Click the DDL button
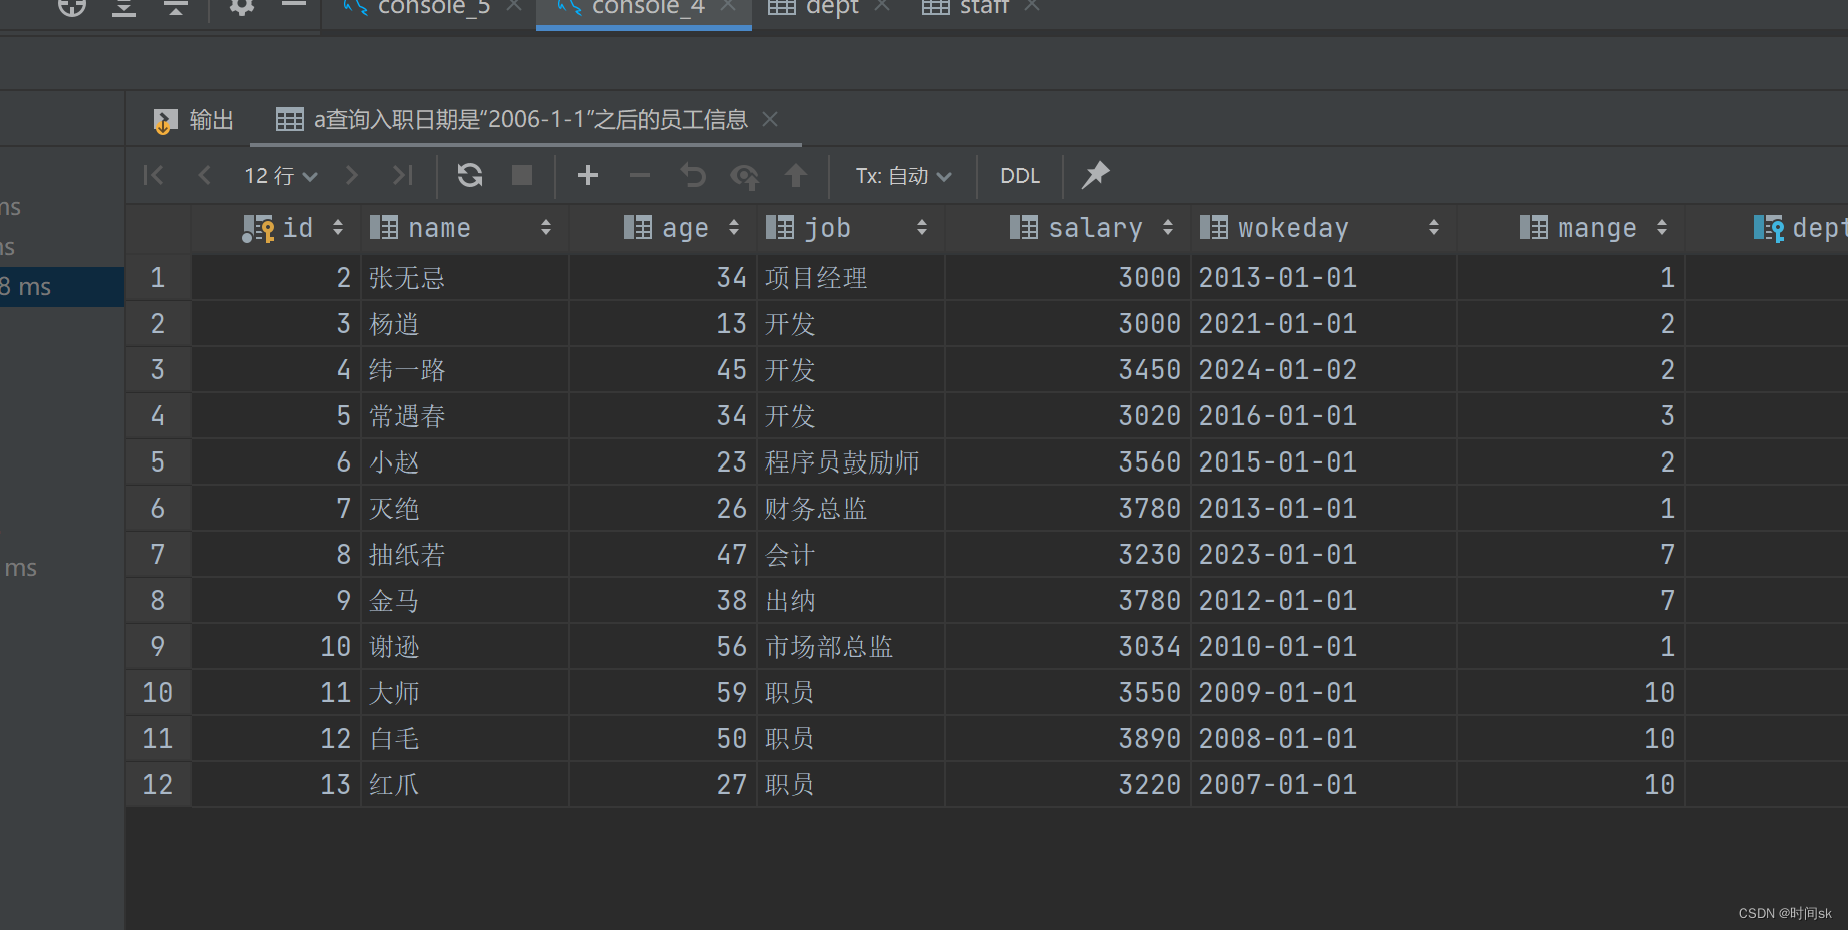Viewport: 1848px width, 930px height. tap(1020, 176)
